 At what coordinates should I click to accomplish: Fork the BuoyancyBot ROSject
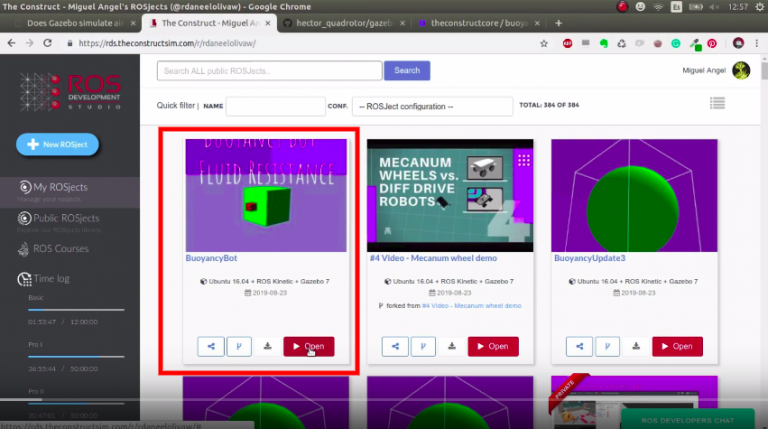click(239, 346)
